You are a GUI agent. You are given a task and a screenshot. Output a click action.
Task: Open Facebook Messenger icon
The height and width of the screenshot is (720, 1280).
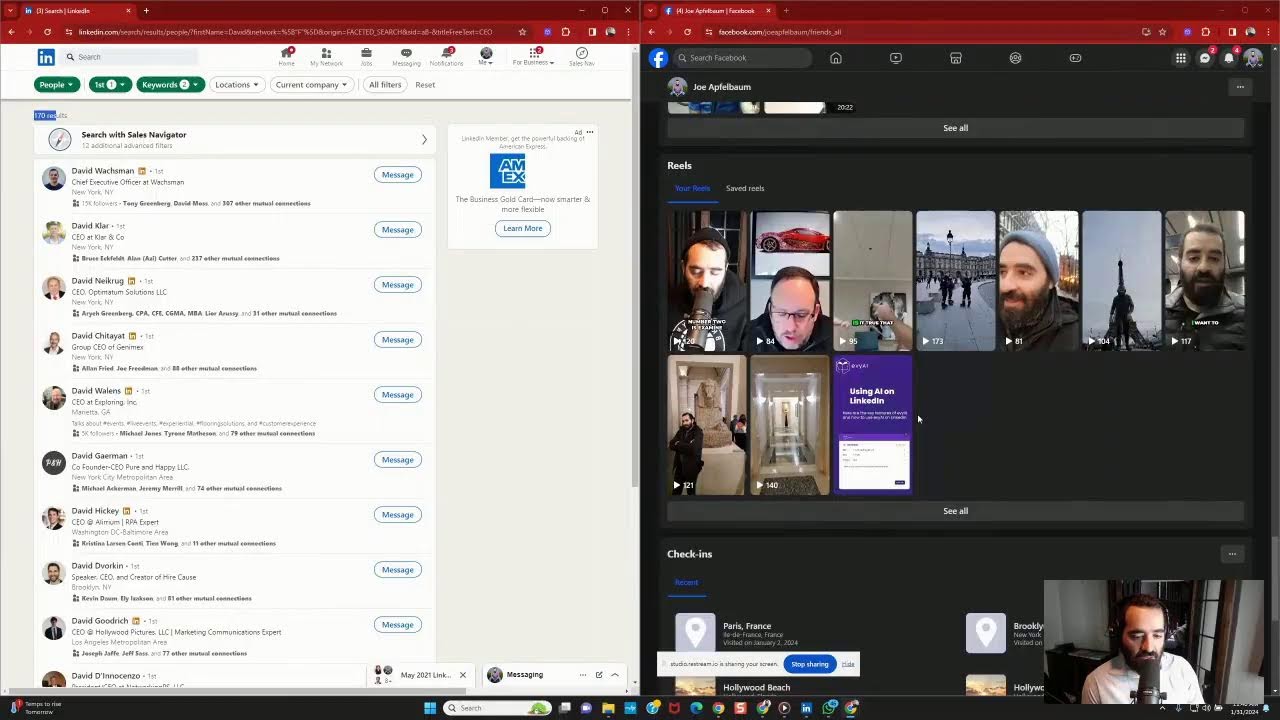click(1205, 58)
